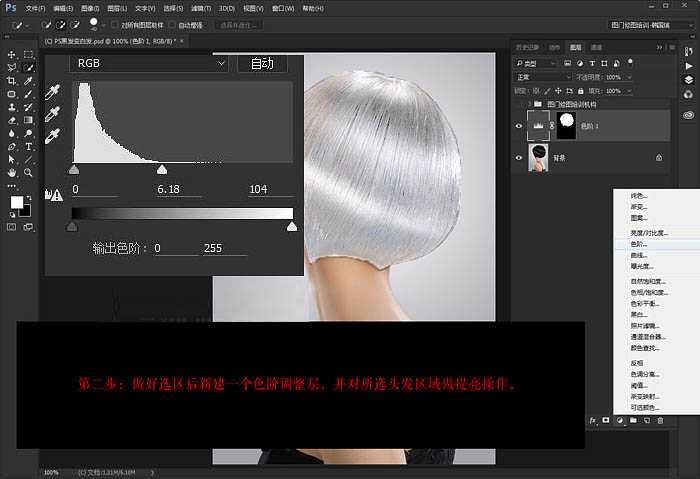Click the 自动 button in Levels
Image resolution: width=700 pixels, height=479 pixels.
262,63
